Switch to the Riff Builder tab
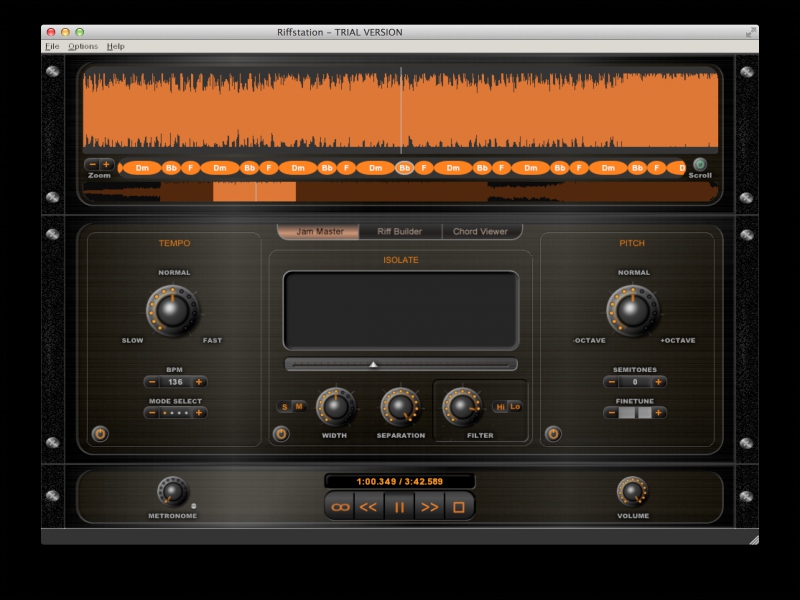Viewport: 800px width, 600px height. pyautogui.click(x=399, y=231)
